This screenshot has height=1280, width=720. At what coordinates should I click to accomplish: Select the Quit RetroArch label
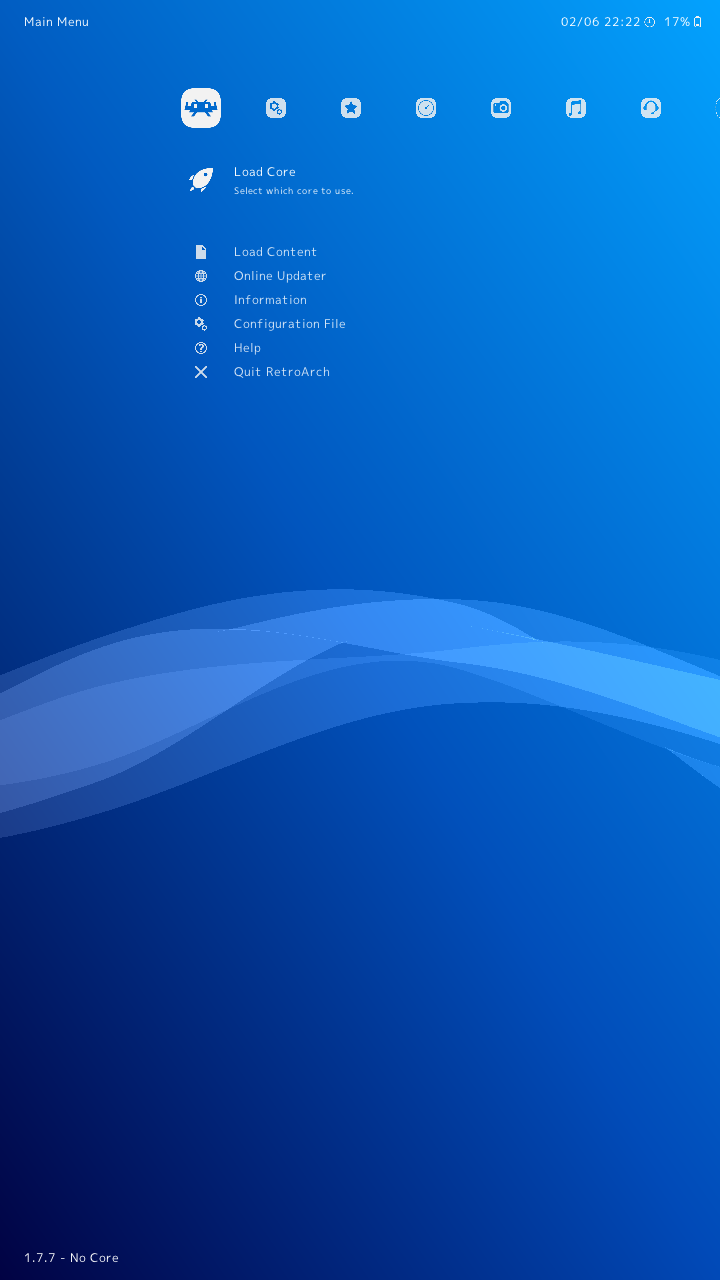coord(282,372)
